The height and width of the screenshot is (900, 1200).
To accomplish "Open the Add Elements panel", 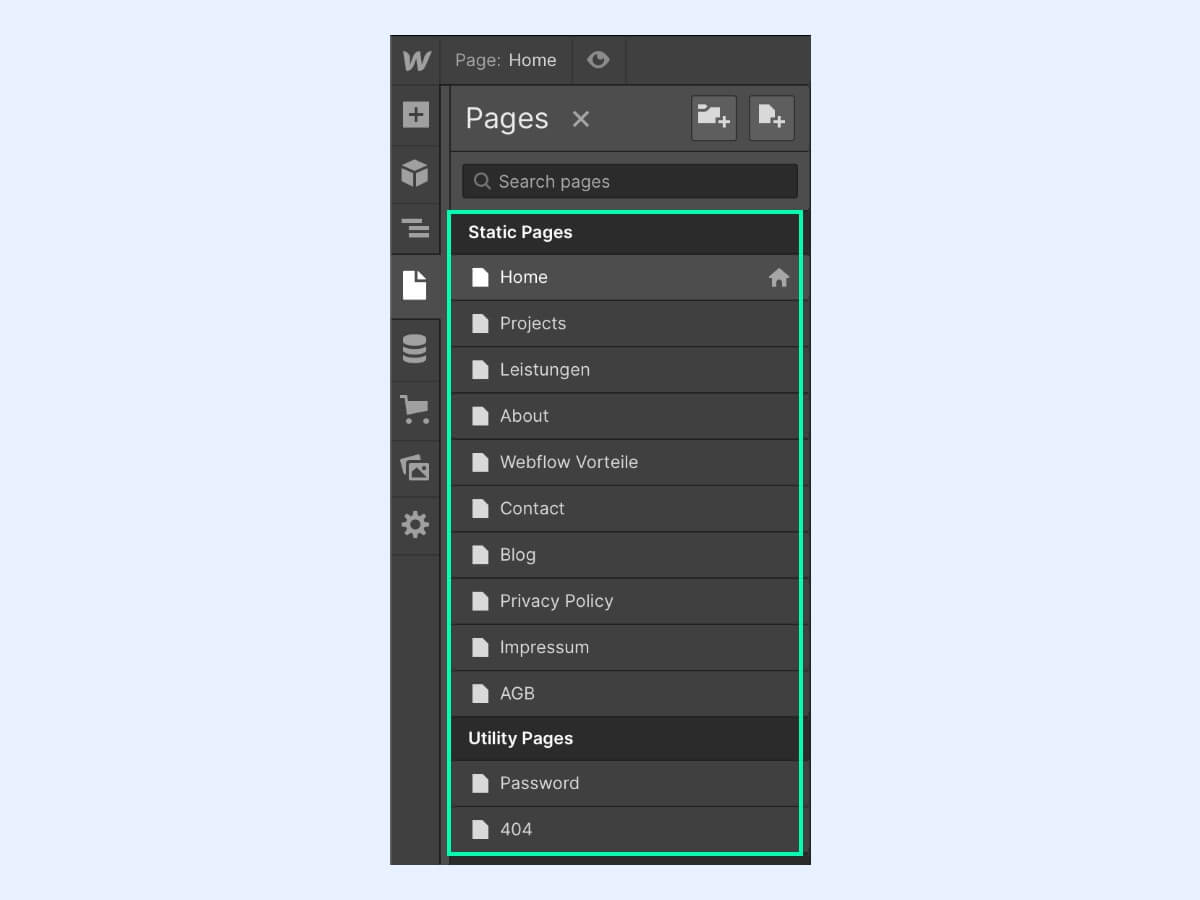I will pyautogui.click(x=414, y=116).
